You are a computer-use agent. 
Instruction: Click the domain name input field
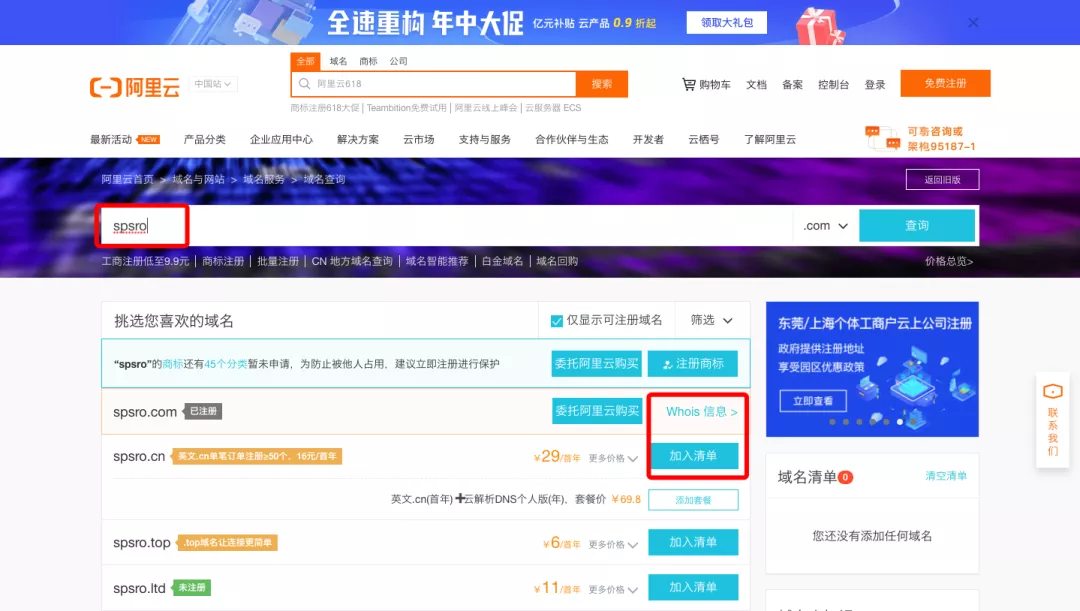448,226
